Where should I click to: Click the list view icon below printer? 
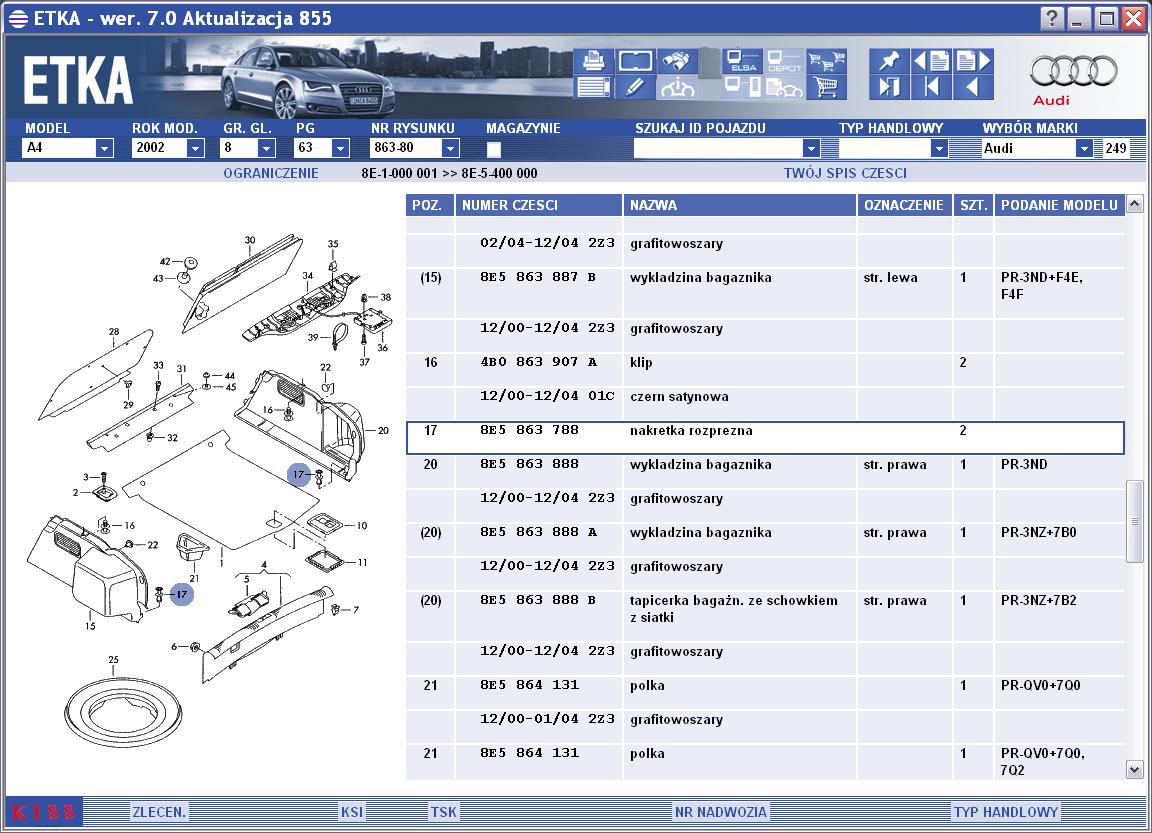(x=593, y=87)
